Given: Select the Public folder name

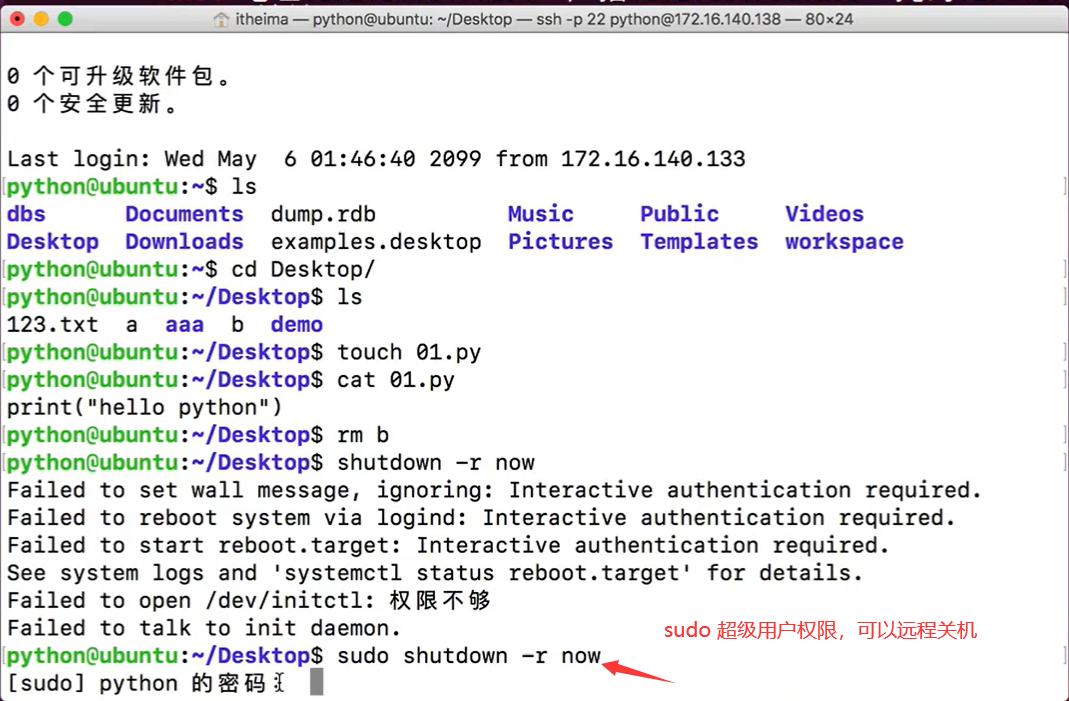Looking at the screenshot, I should point(679,213).
